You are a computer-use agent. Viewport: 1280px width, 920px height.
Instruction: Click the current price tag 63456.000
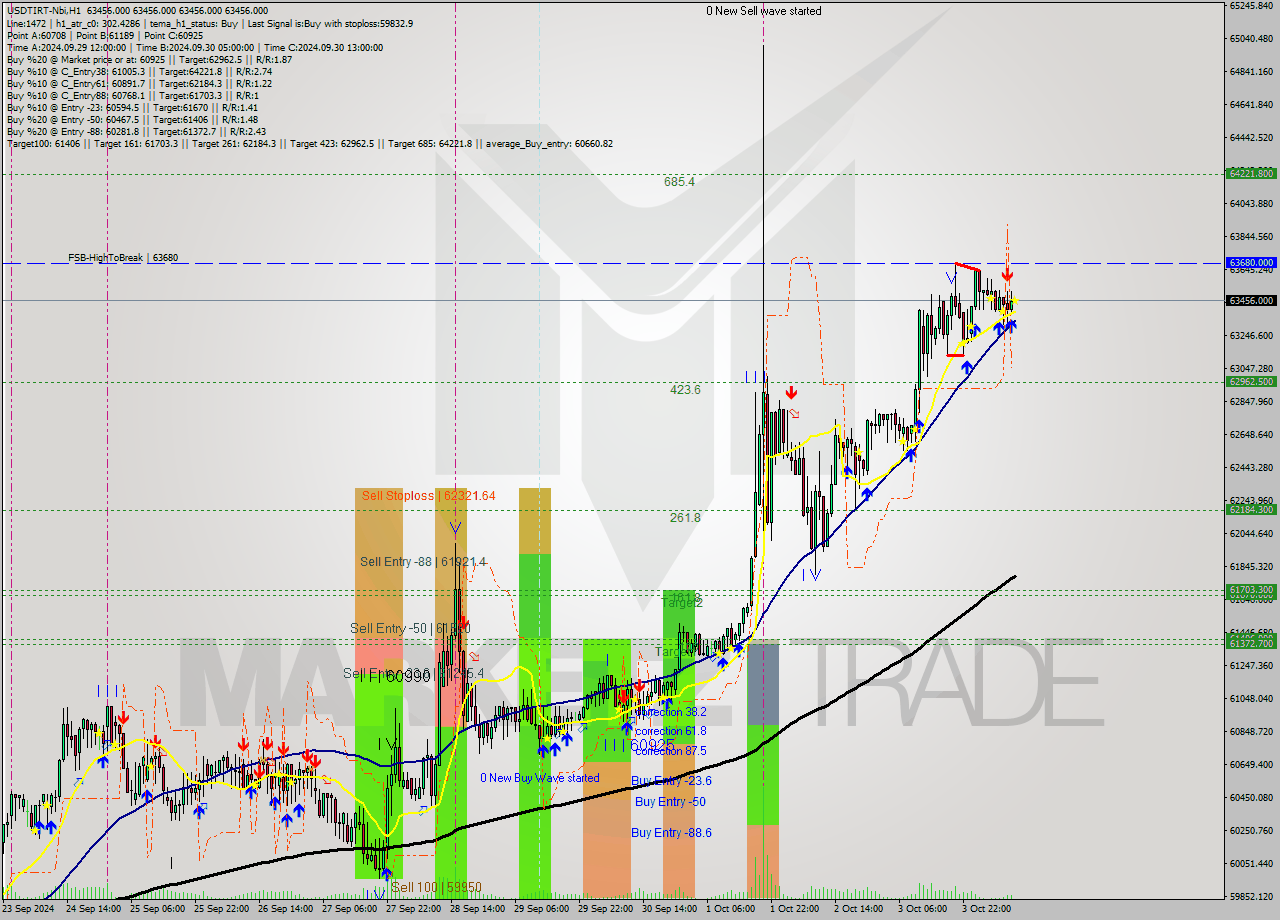tap(1251, 300)
